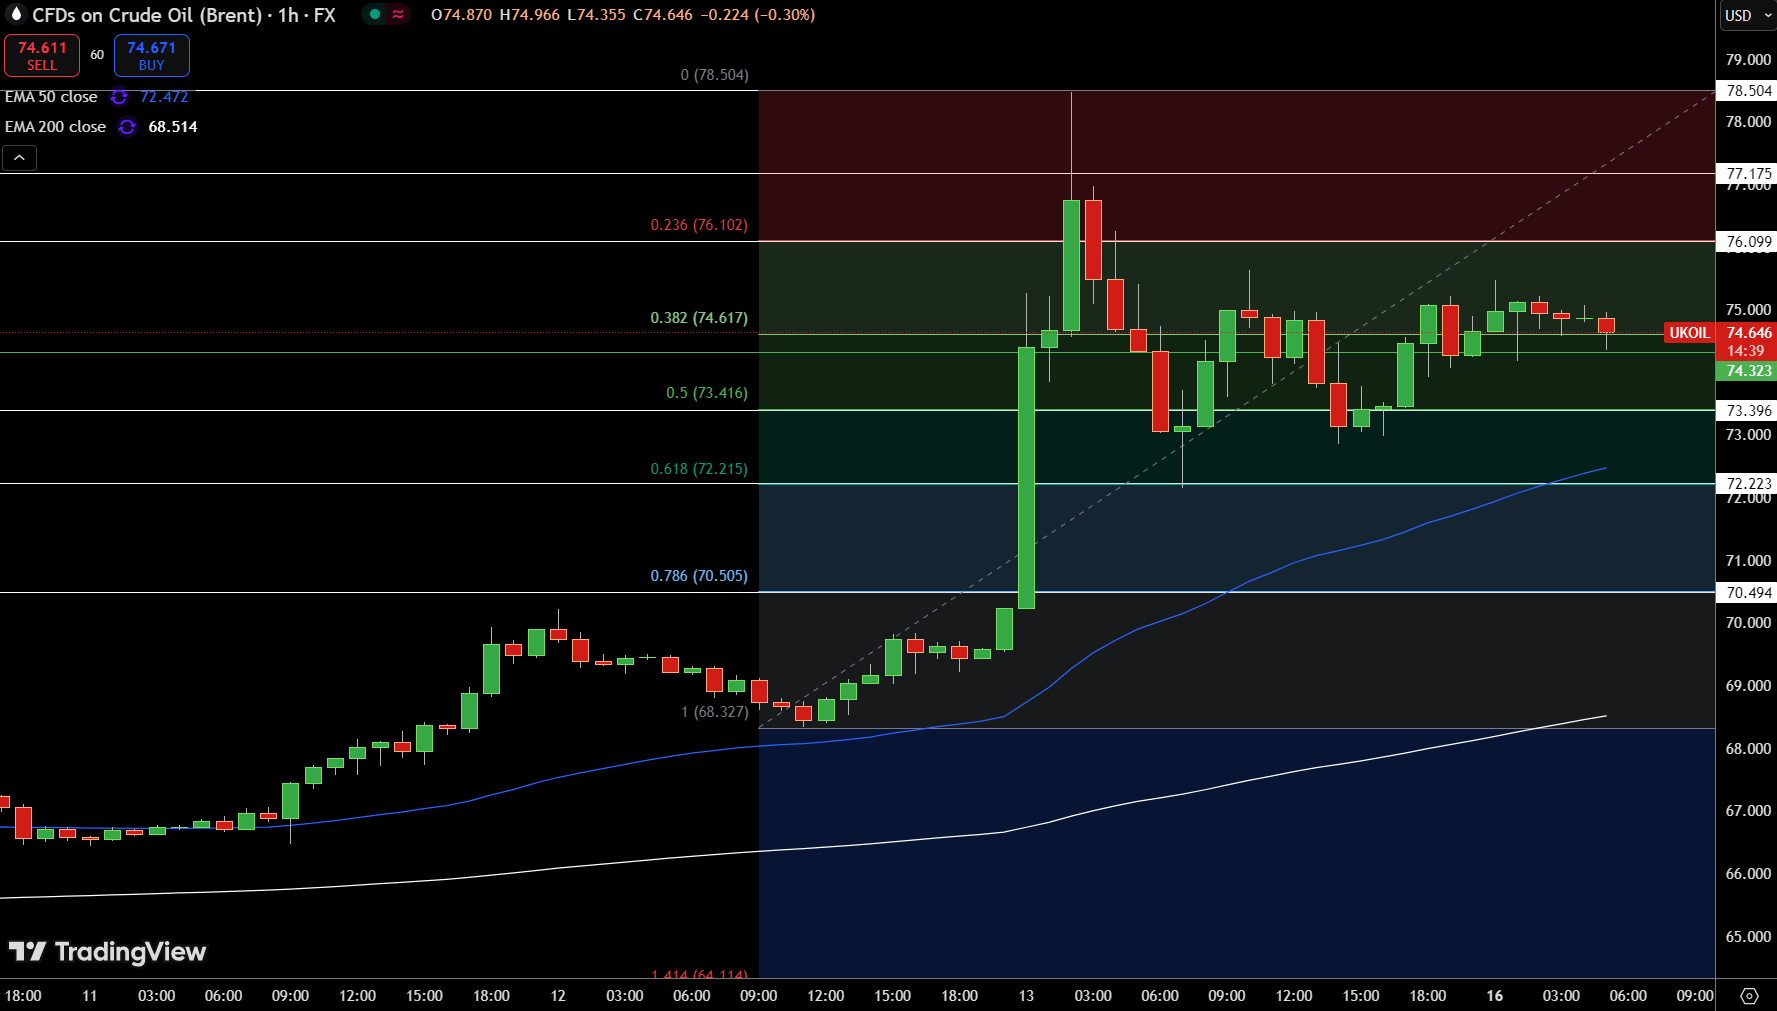Click the green market status dot
Screen dimensions: 1777x1011
tap(375, 14)
